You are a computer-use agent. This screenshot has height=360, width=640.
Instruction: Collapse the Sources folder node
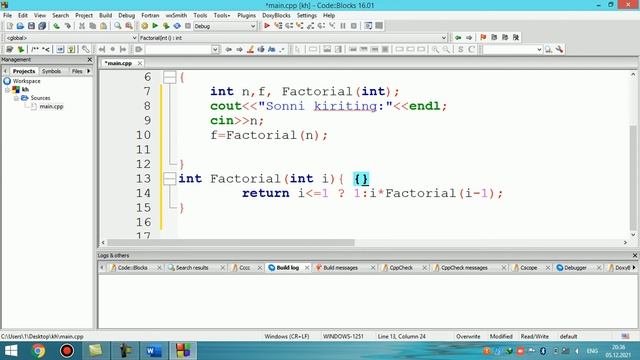pos(16,98)
